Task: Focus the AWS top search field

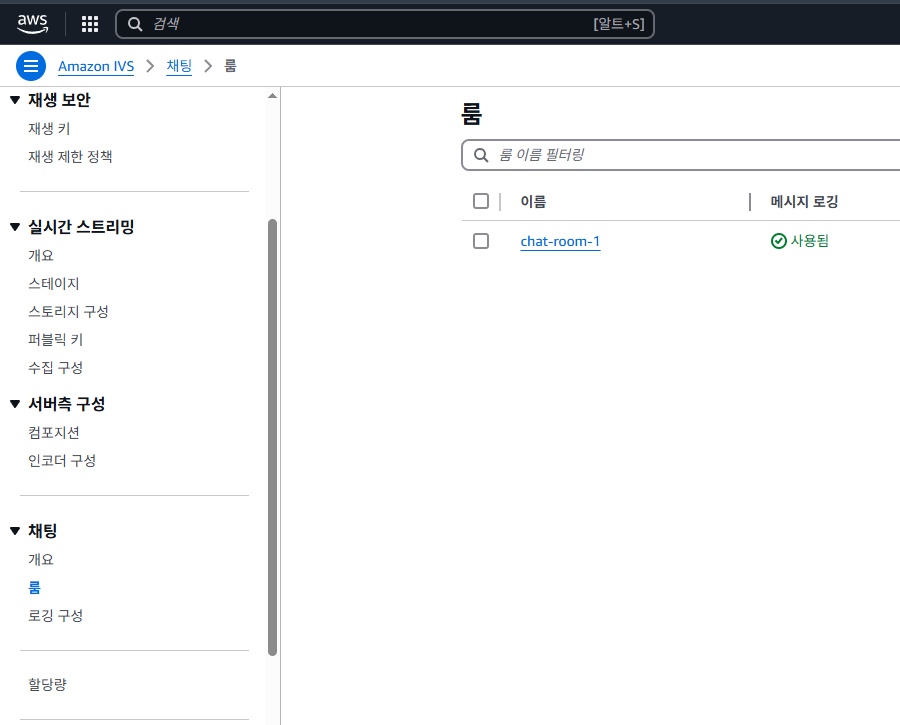Action: click(385, 24)
